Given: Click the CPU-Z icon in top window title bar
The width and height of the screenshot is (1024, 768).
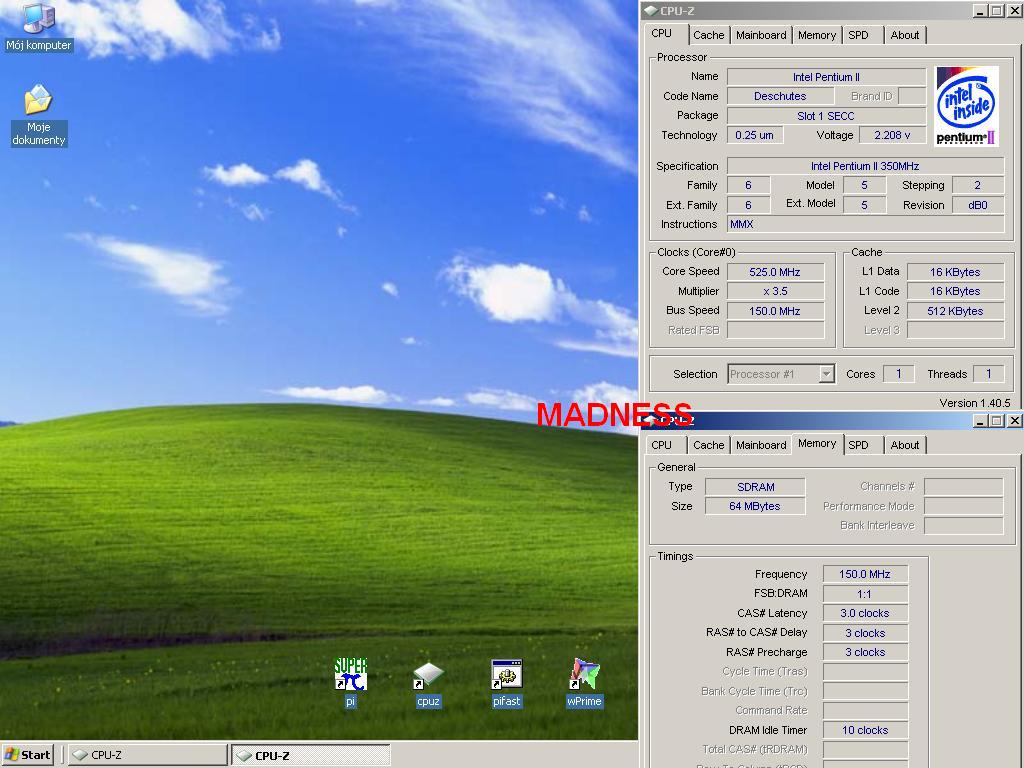Looking at the screenshot, I should 651,10.
